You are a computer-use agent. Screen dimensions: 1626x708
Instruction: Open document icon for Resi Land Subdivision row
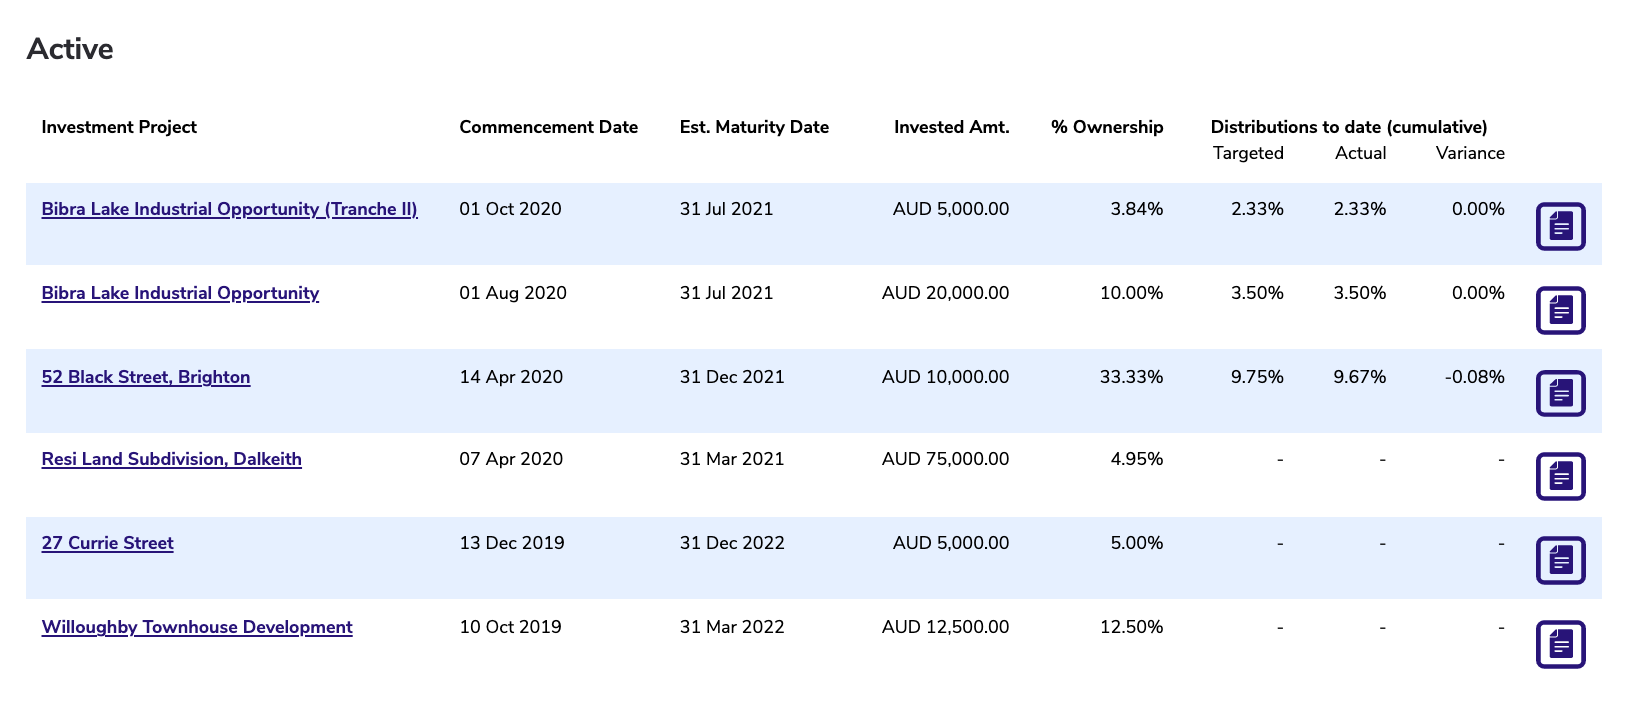pos(1560,477)
